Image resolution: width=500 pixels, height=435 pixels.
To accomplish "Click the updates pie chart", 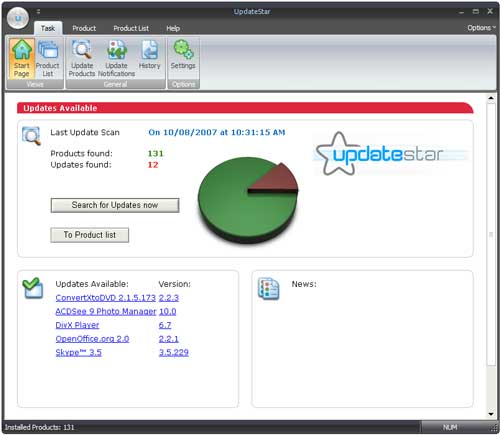I will pyautogui.click(x=248, y=201).
